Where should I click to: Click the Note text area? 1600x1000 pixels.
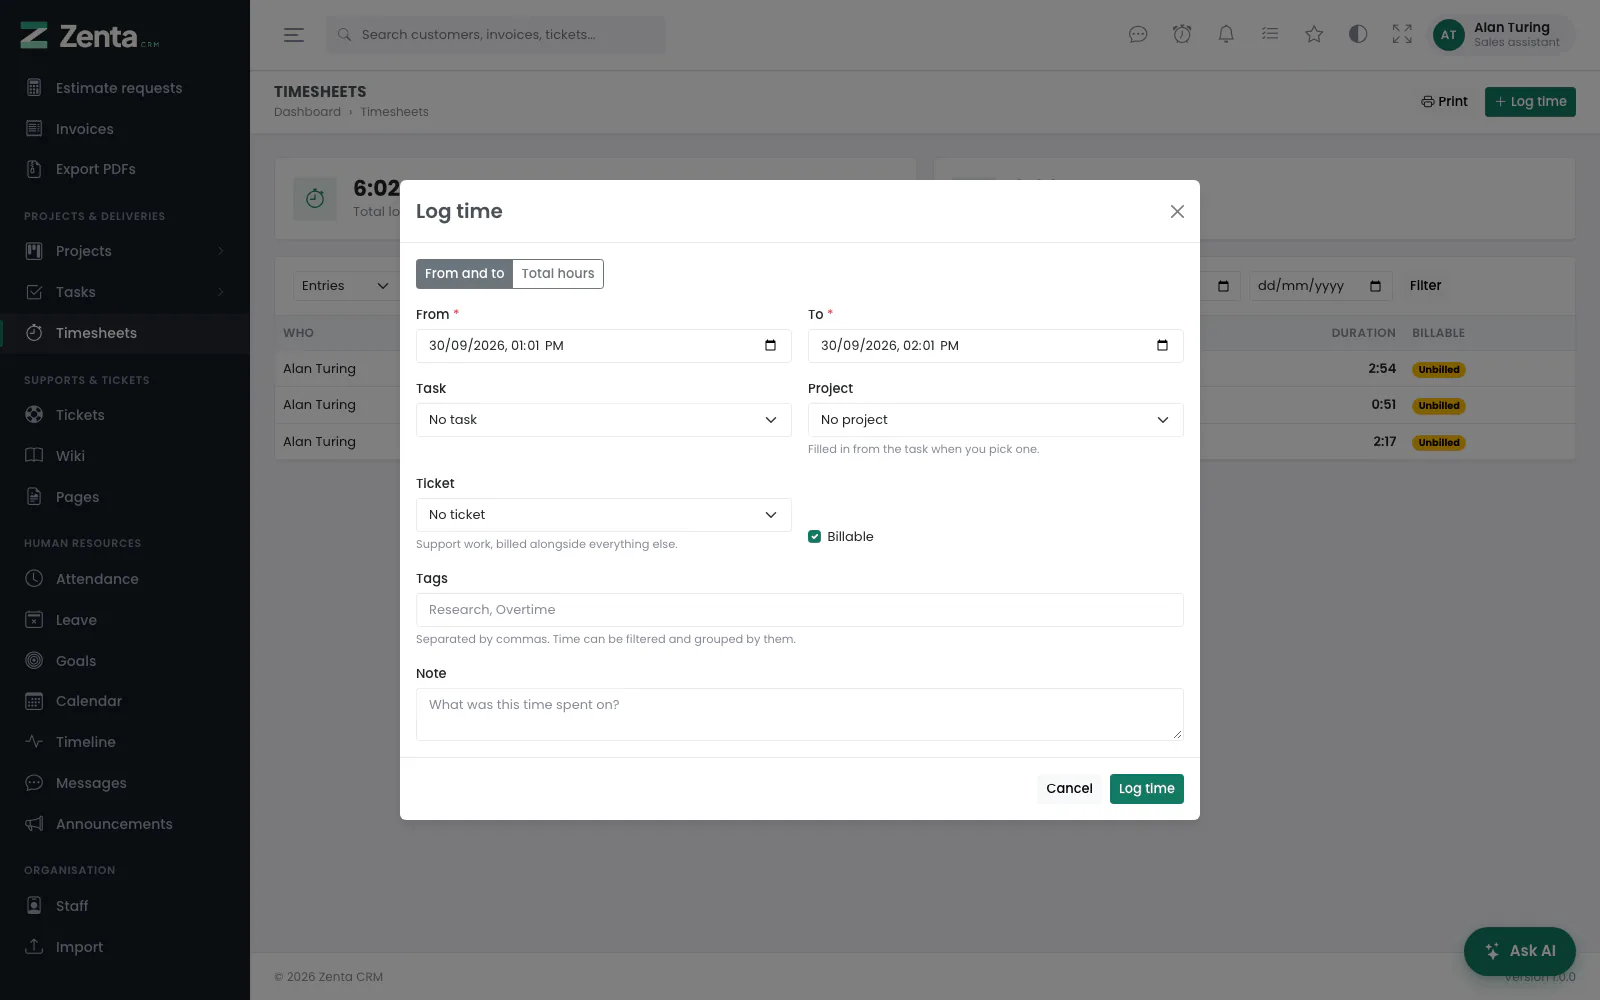[x=800, y=714]
